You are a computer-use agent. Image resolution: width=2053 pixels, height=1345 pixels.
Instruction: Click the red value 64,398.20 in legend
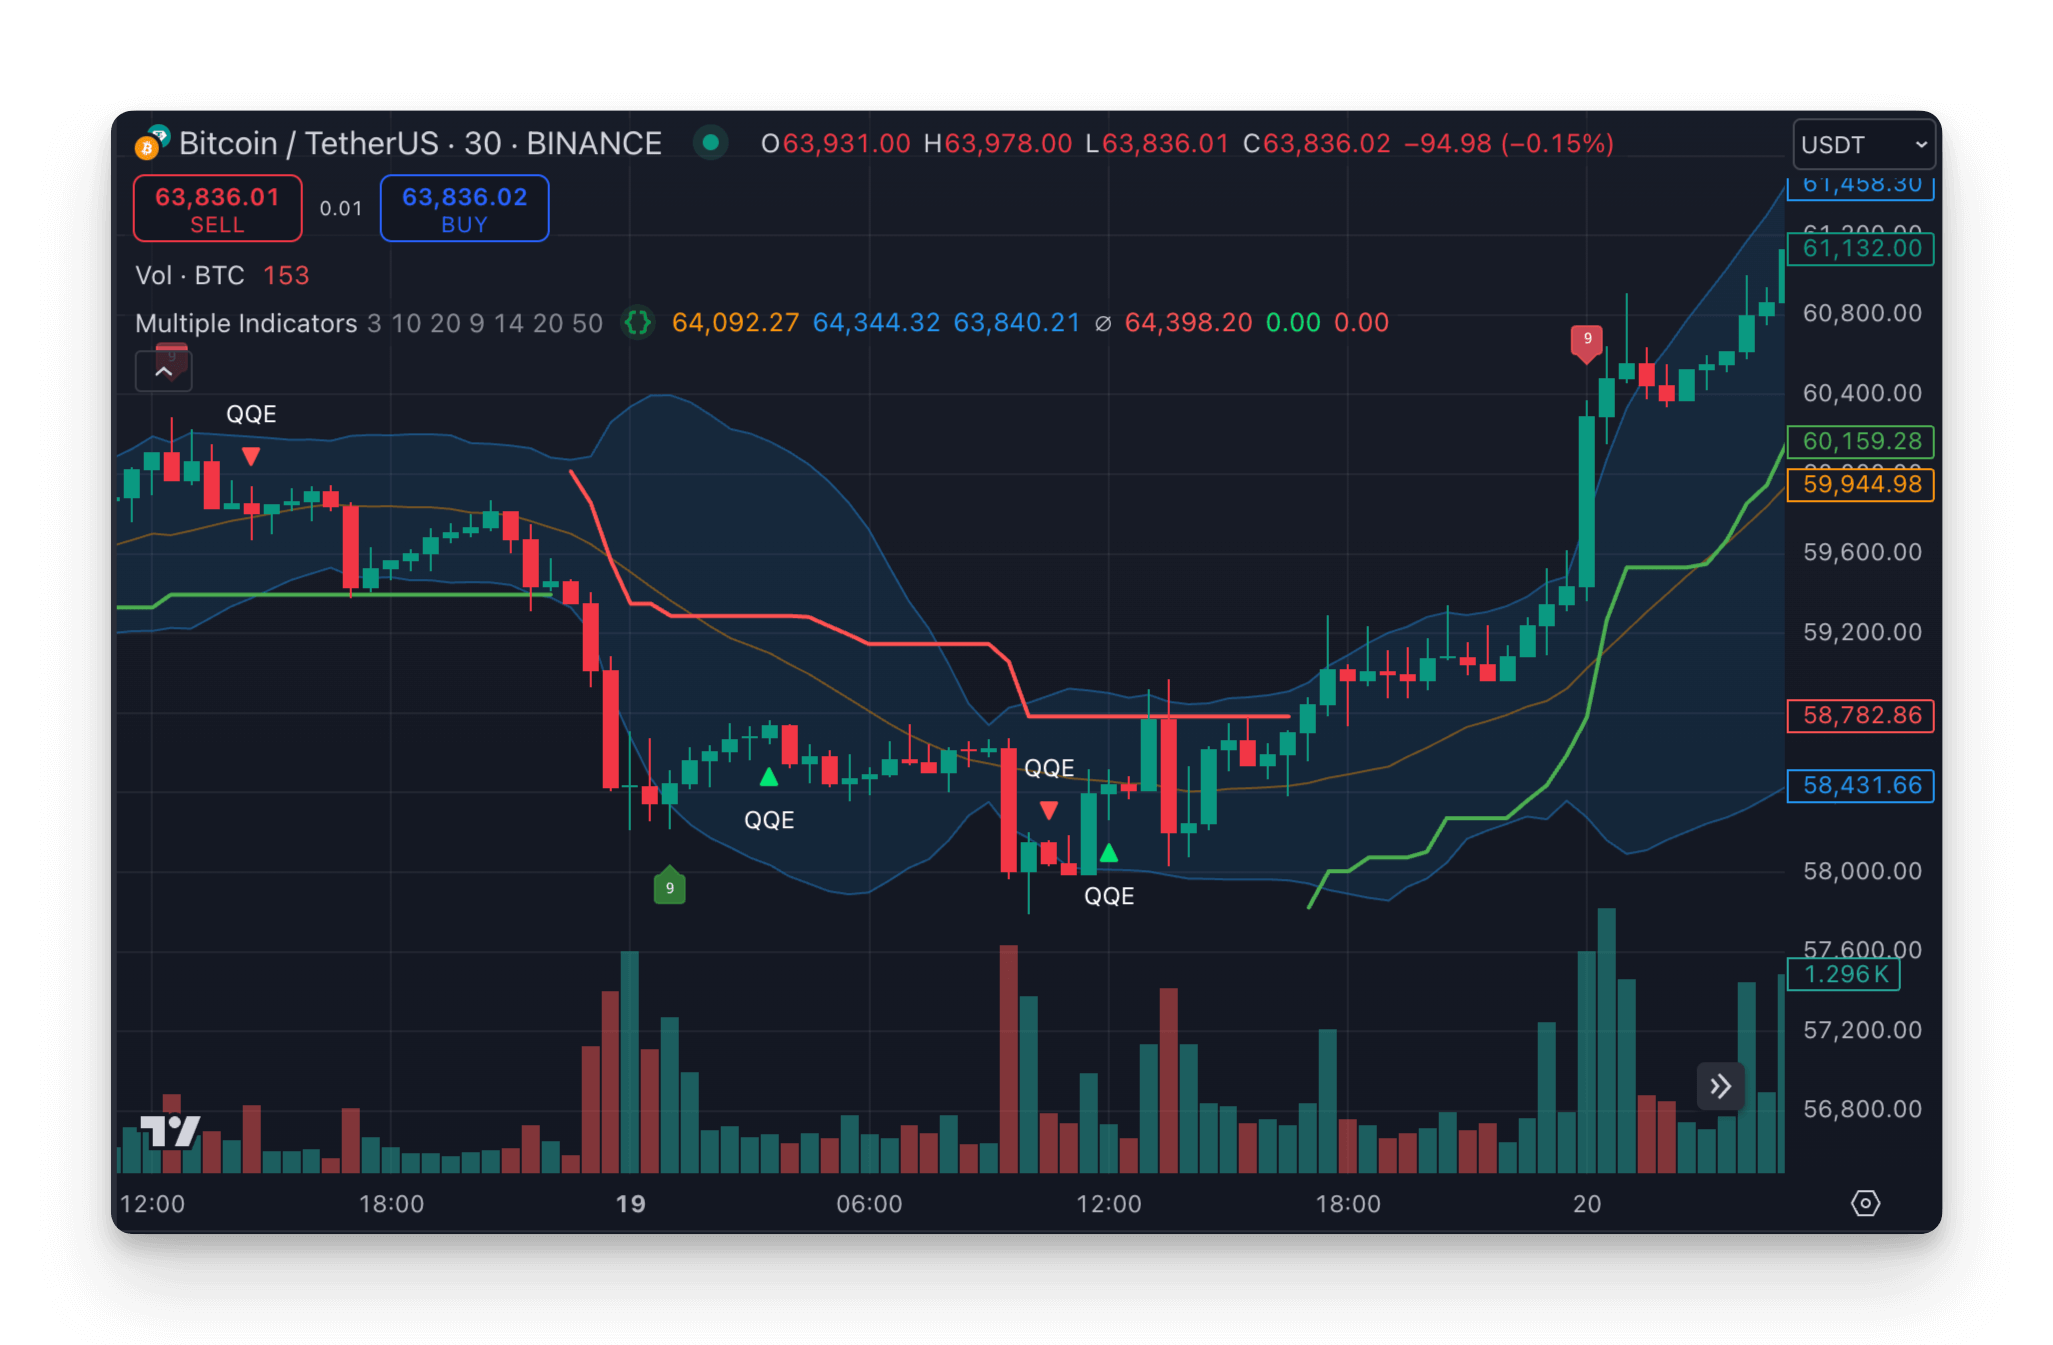pos(1188,323)
